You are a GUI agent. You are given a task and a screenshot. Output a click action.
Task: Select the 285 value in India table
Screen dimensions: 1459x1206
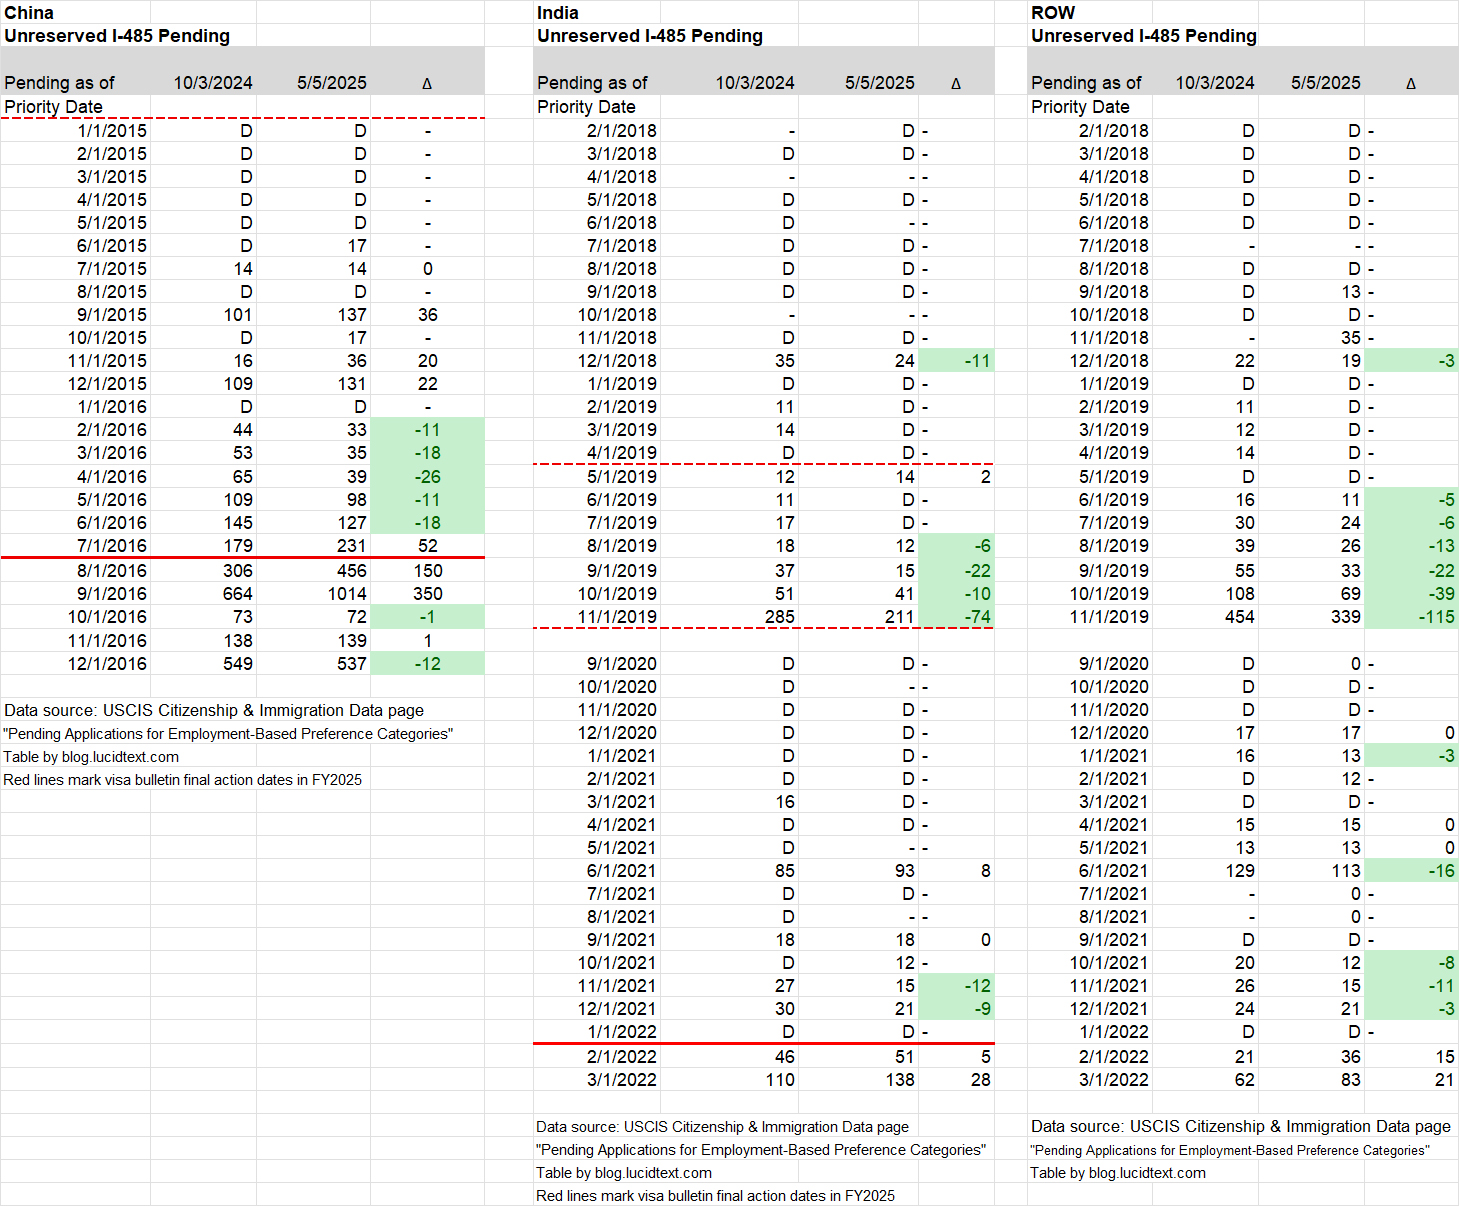coord(779,617)
